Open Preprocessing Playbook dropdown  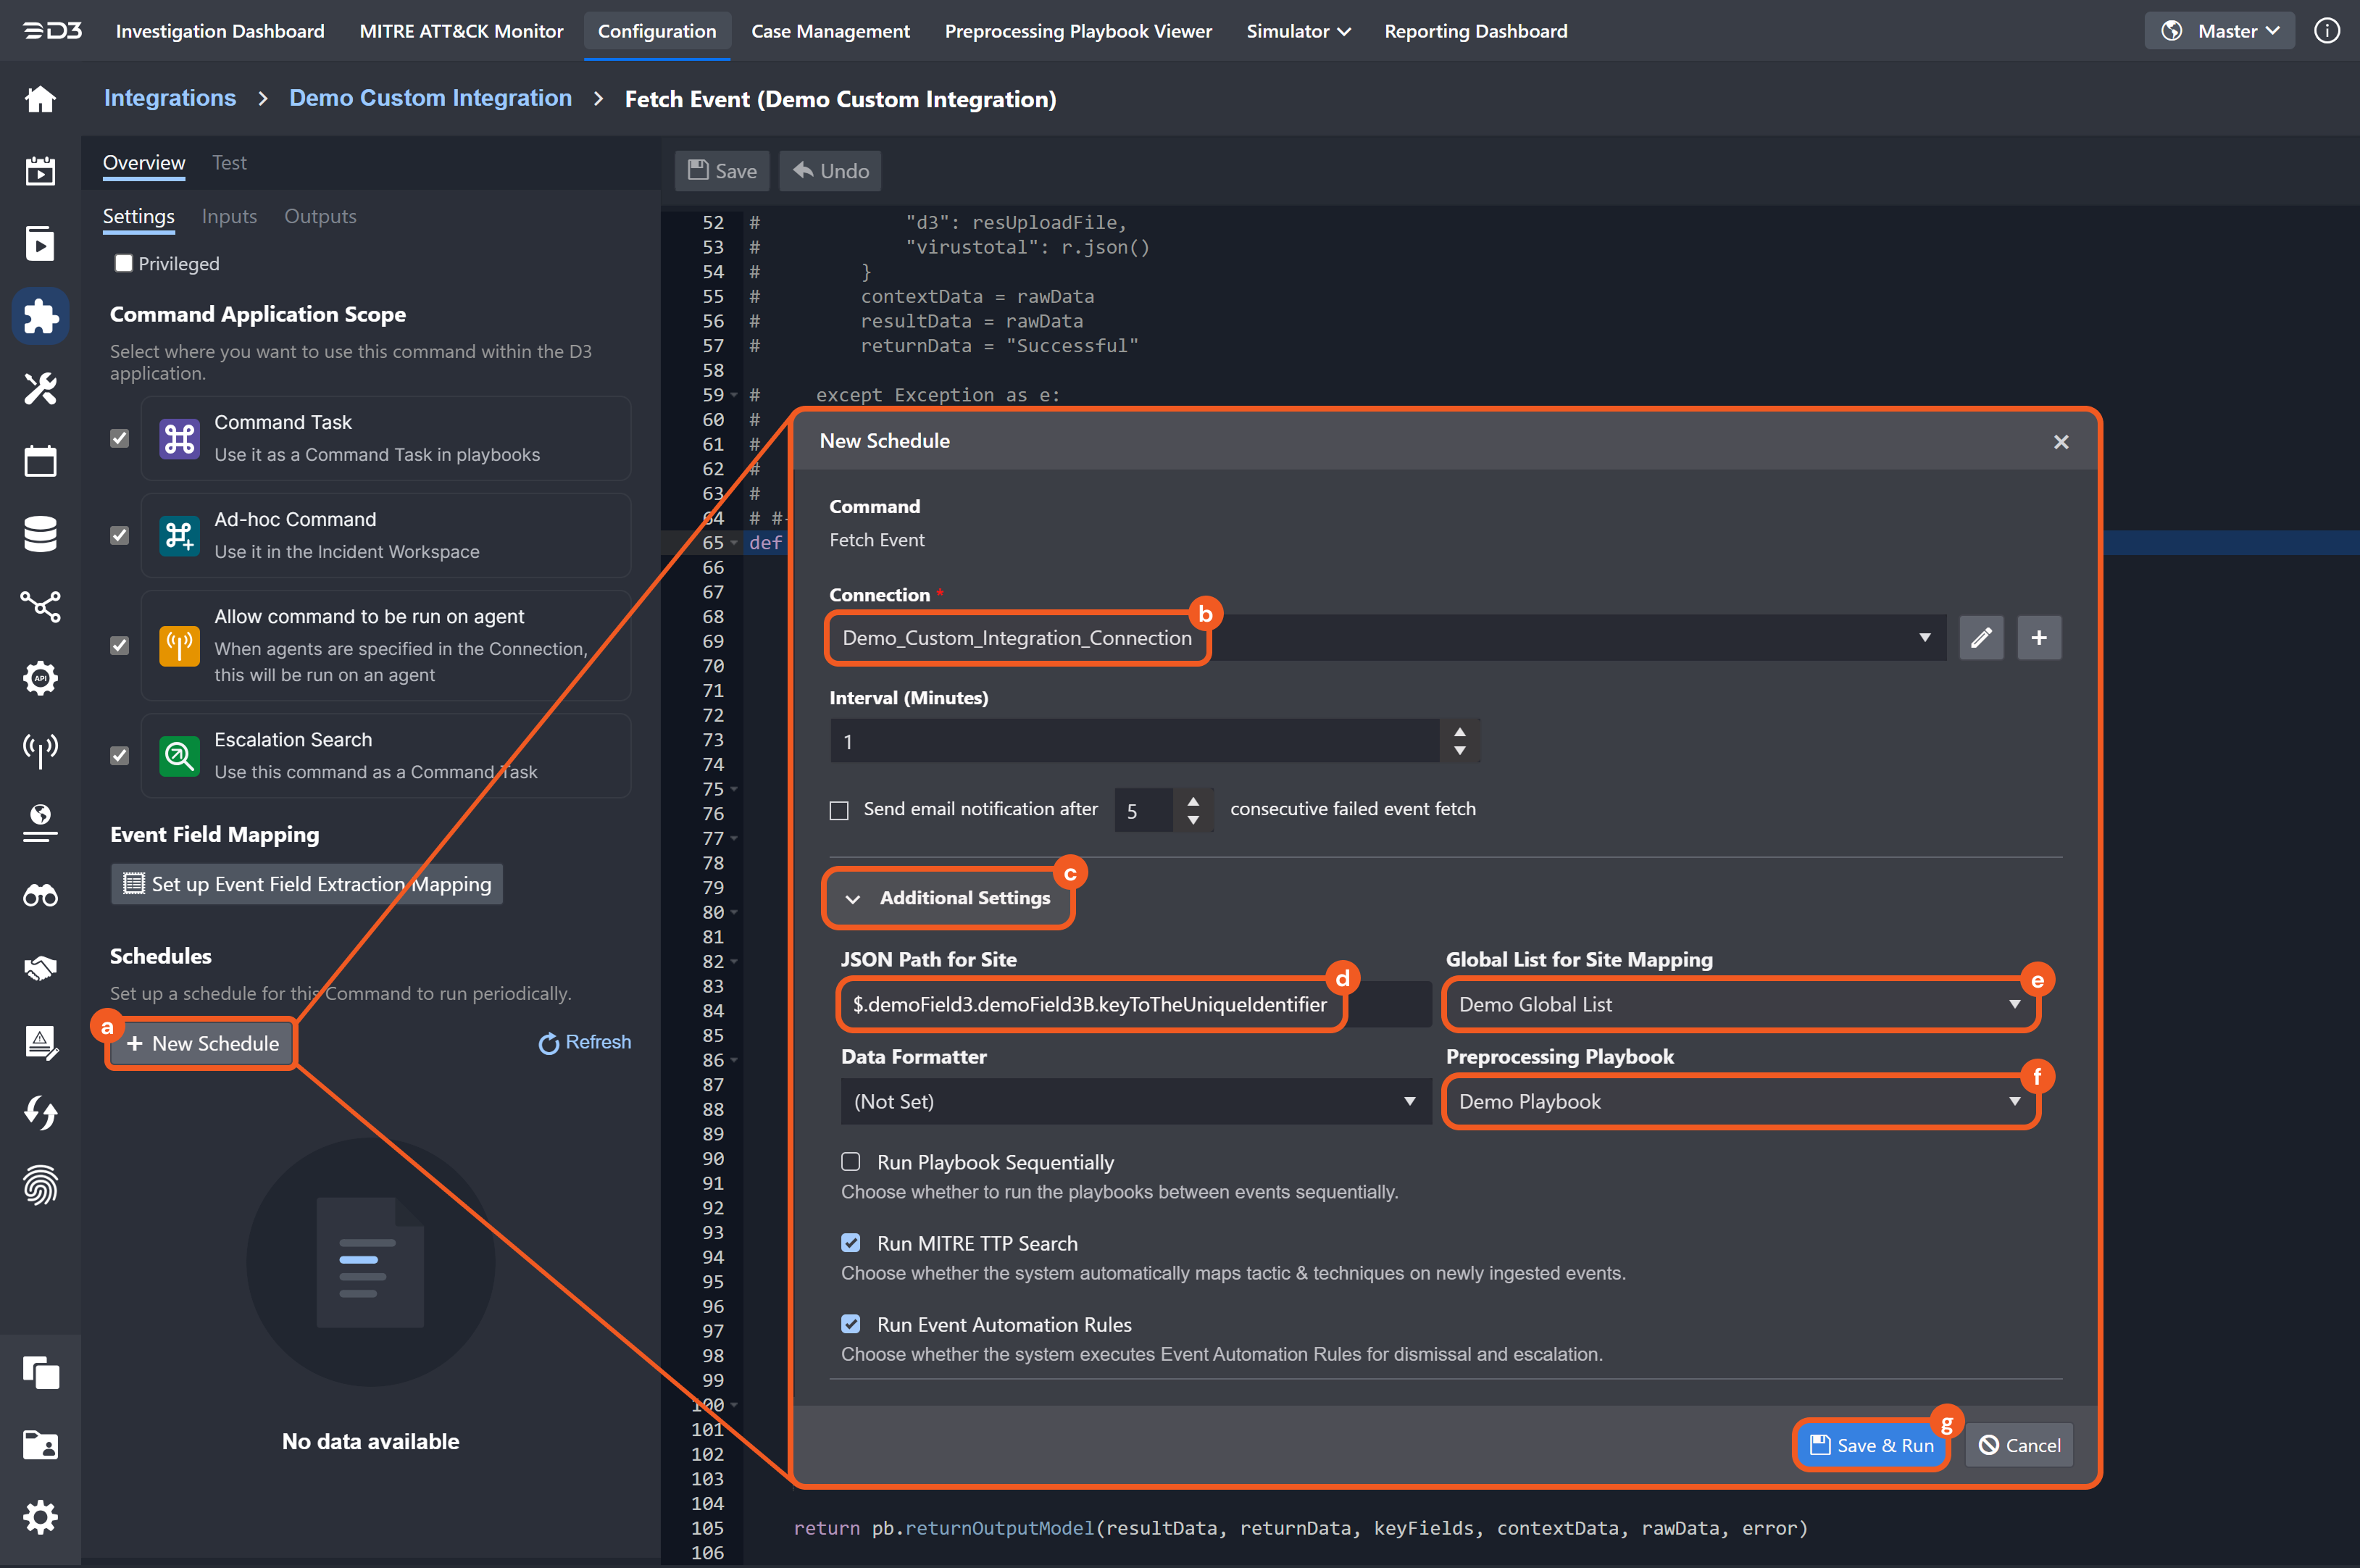pos(1739,1101)
